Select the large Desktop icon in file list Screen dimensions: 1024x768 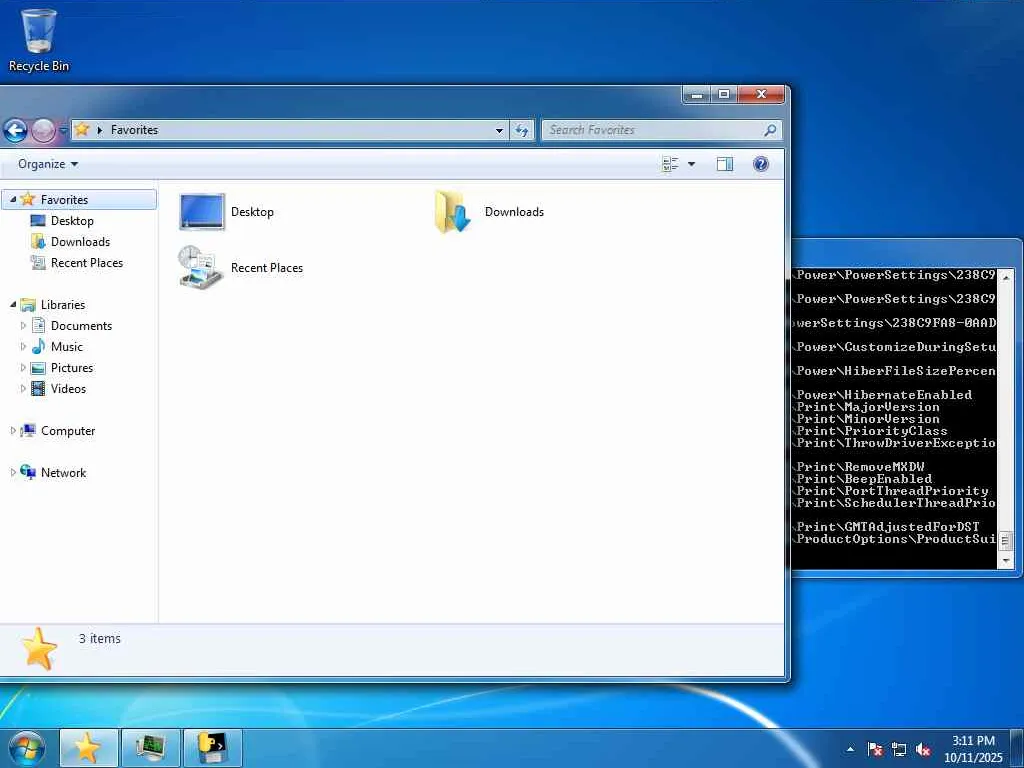coord(202,212)
